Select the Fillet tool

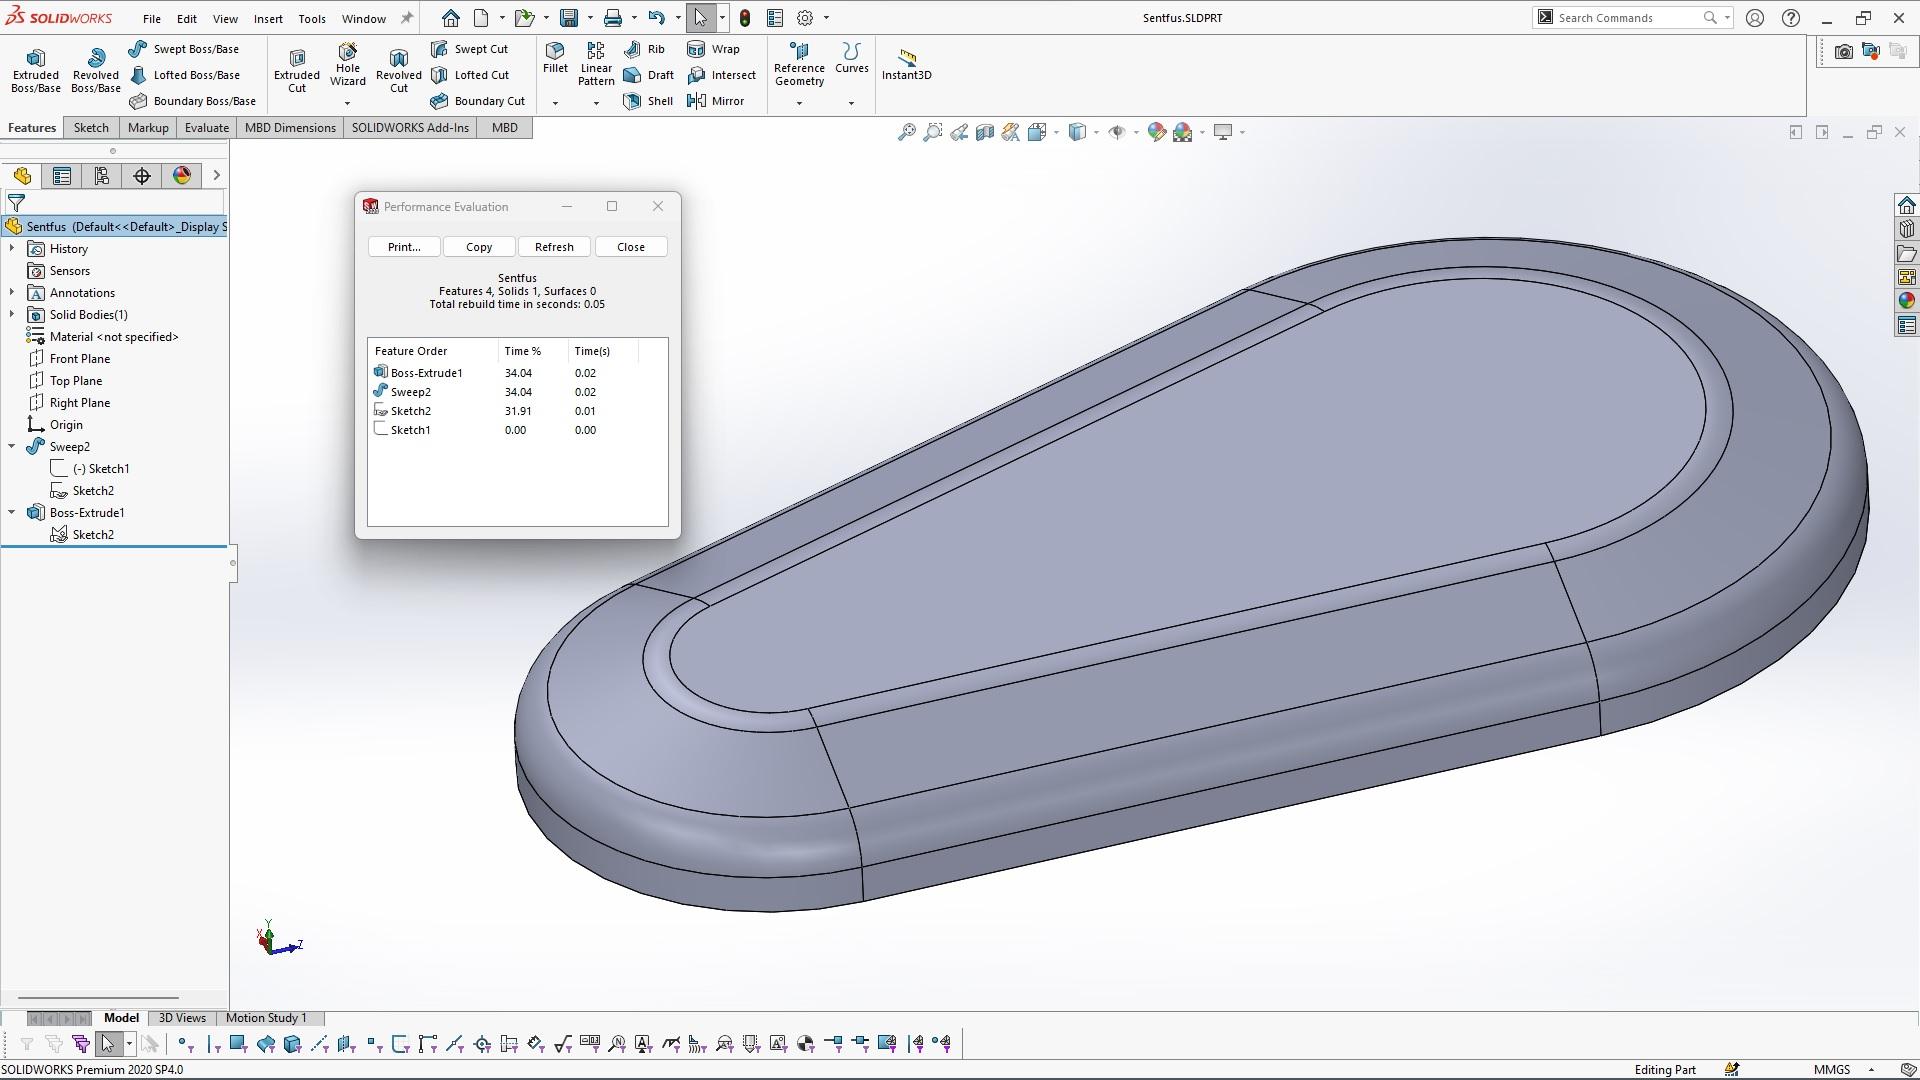(x=555, y=58)
